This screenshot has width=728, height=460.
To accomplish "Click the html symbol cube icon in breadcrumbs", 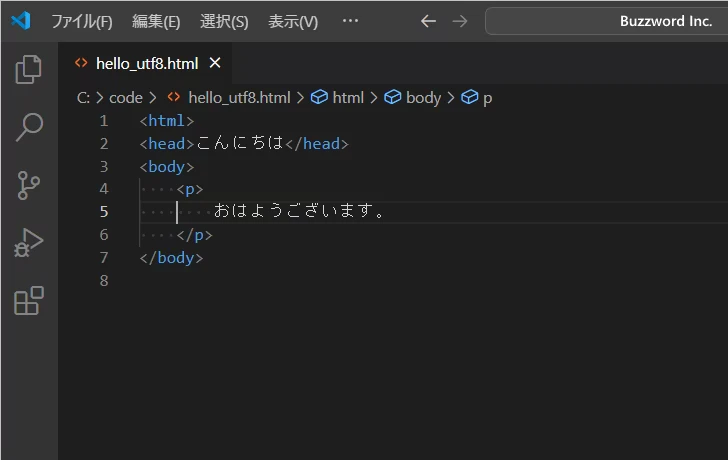I will click(x=319, y=97).
